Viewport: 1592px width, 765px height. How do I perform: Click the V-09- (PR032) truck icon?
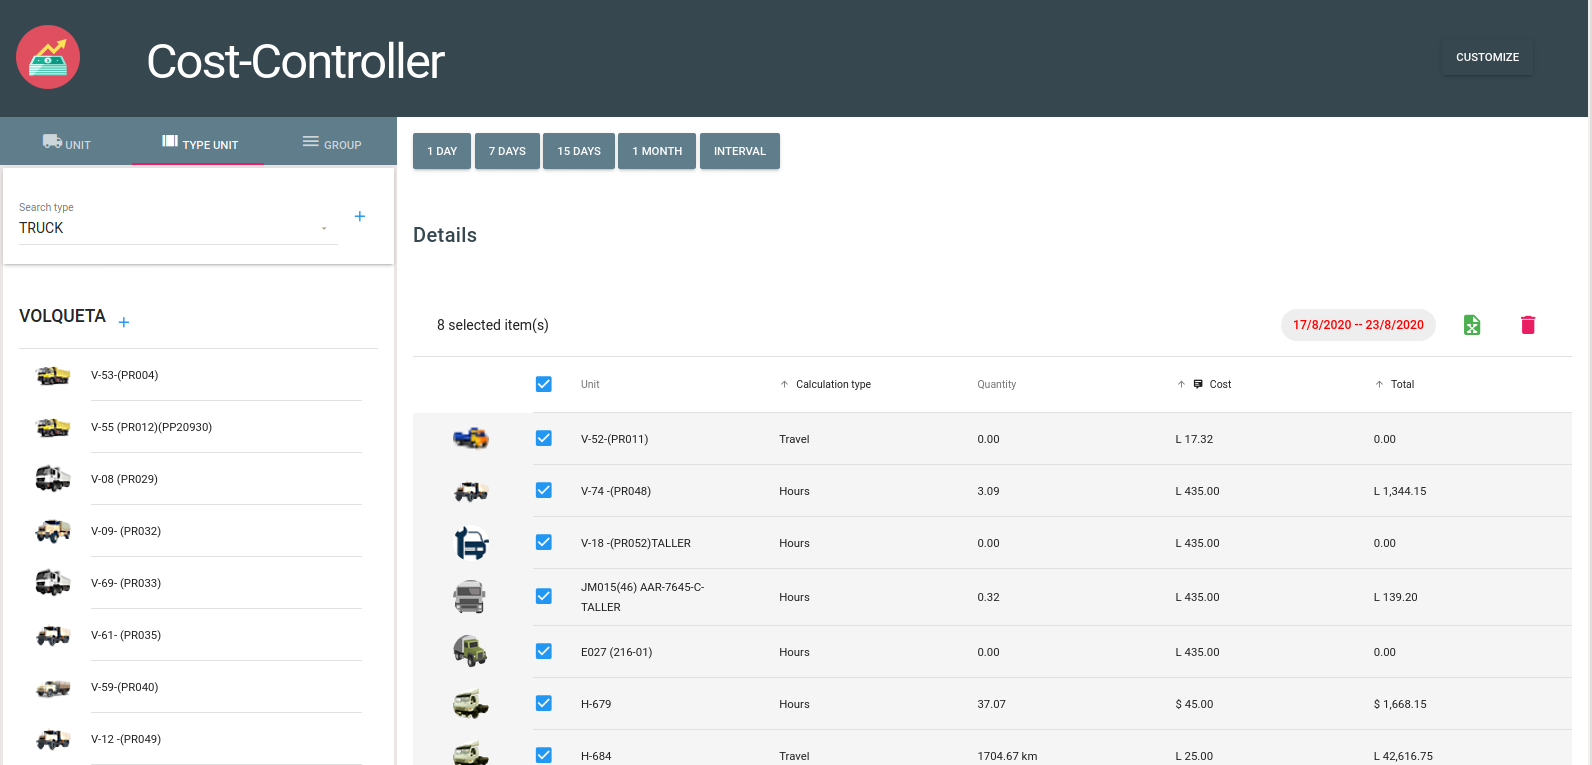coord(53,531)
